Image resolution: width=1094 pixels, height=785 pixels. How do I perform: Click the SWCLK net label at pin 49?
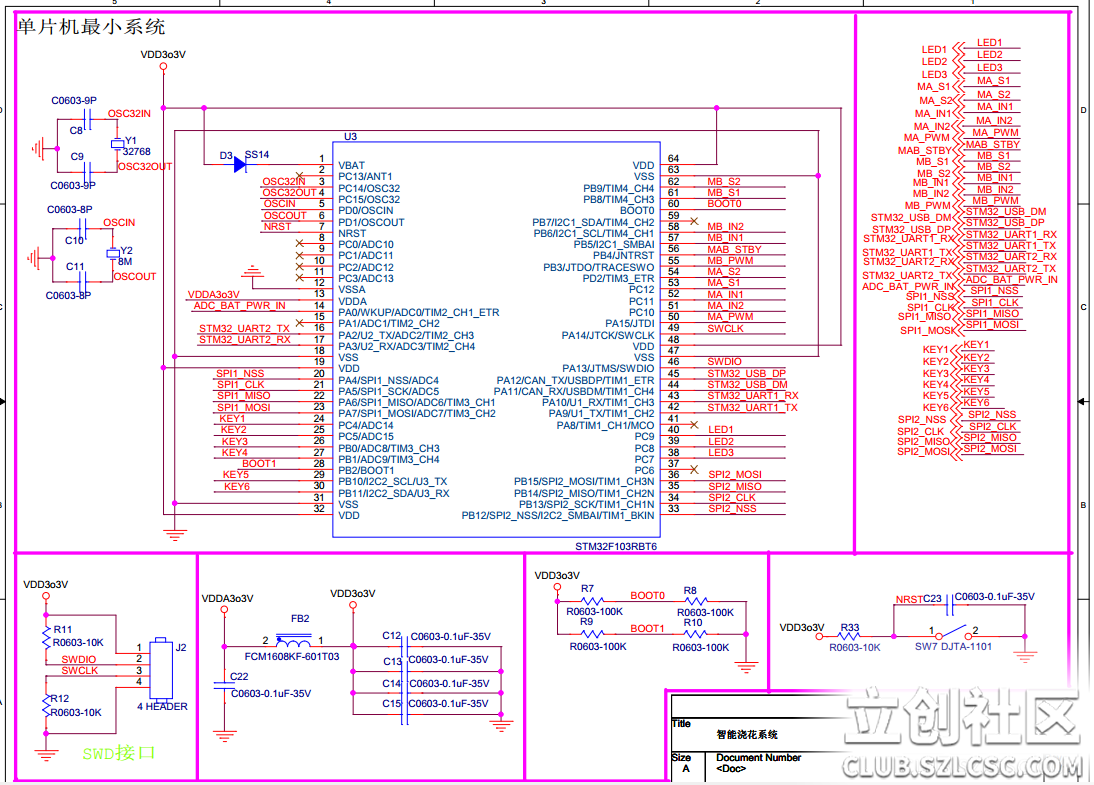click(x=726, y=329)
